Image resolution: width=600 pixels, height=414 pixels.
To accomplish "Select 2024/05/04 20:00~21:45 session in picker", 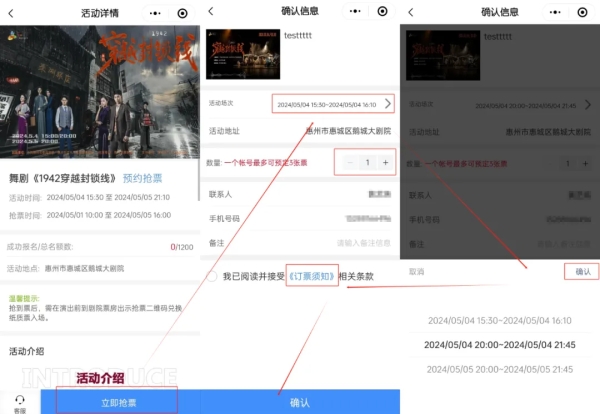I will pyautogui.click(x=498, y=344).
